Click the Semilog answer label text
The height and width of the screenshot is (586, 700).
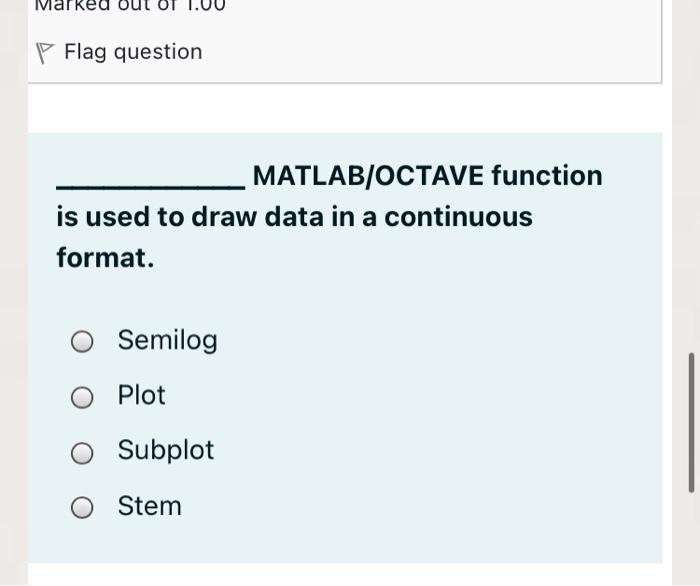click(x=167, y=341)
